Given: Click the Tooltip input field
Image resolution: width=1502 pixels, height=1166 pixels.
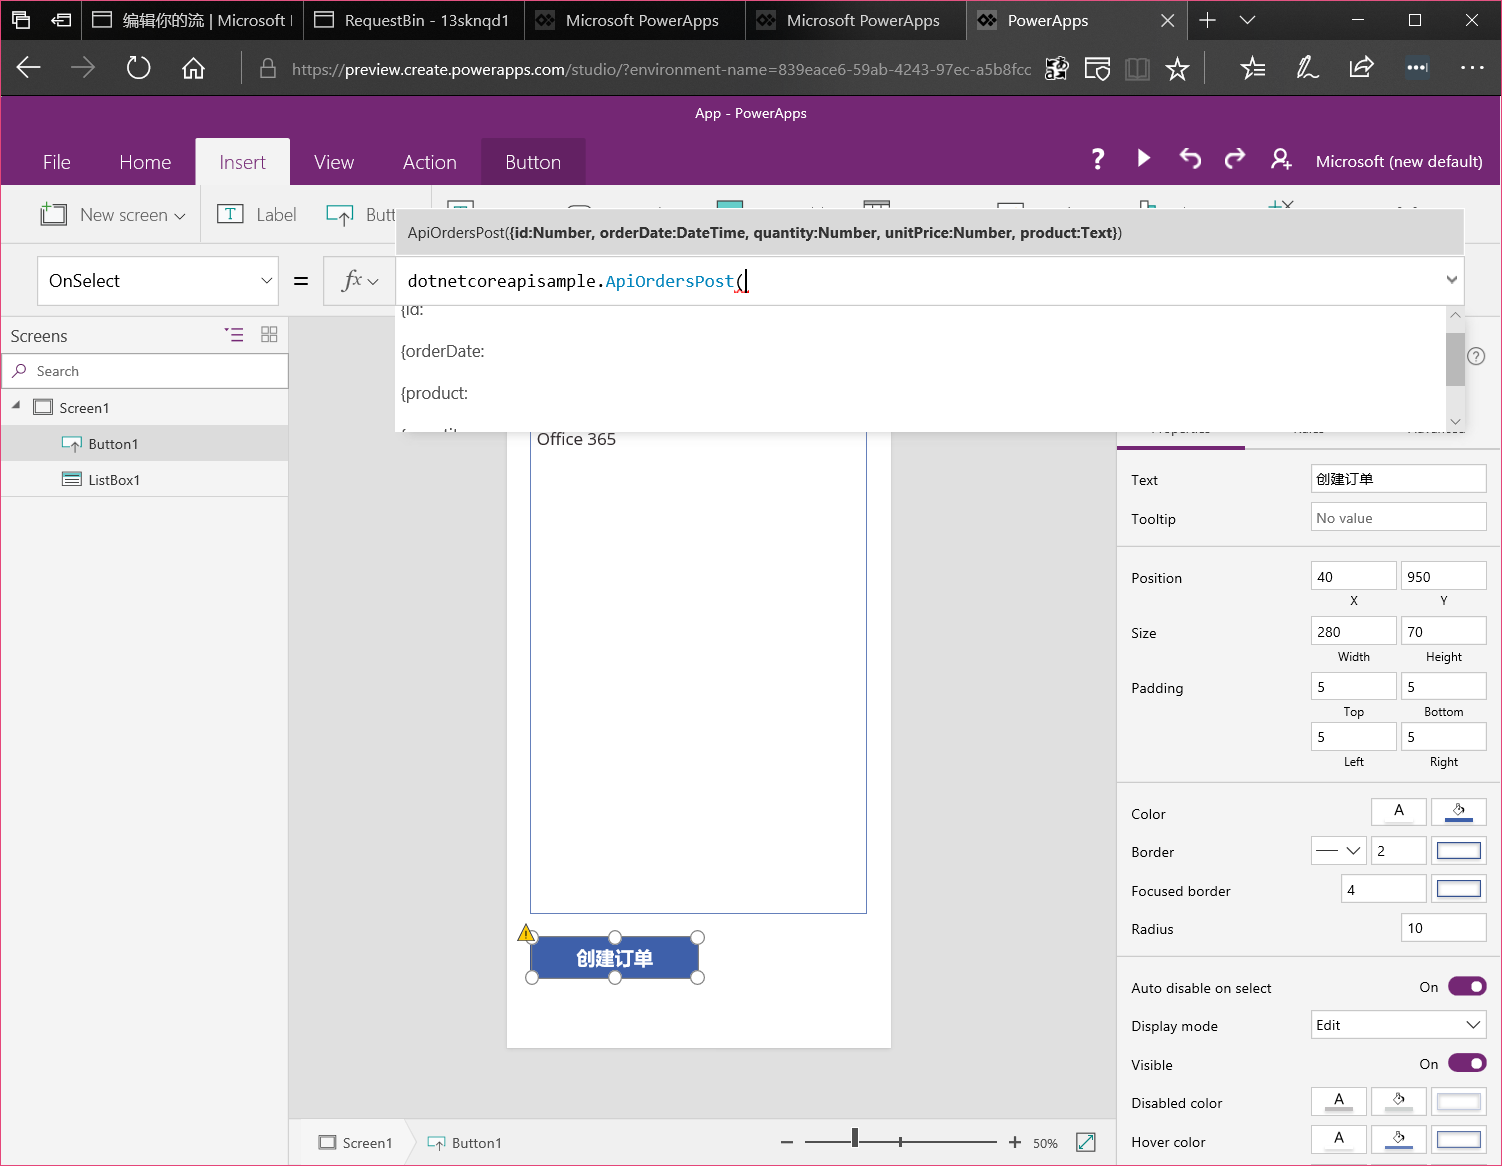Looking at the screenshot, I should (1398, 518).
